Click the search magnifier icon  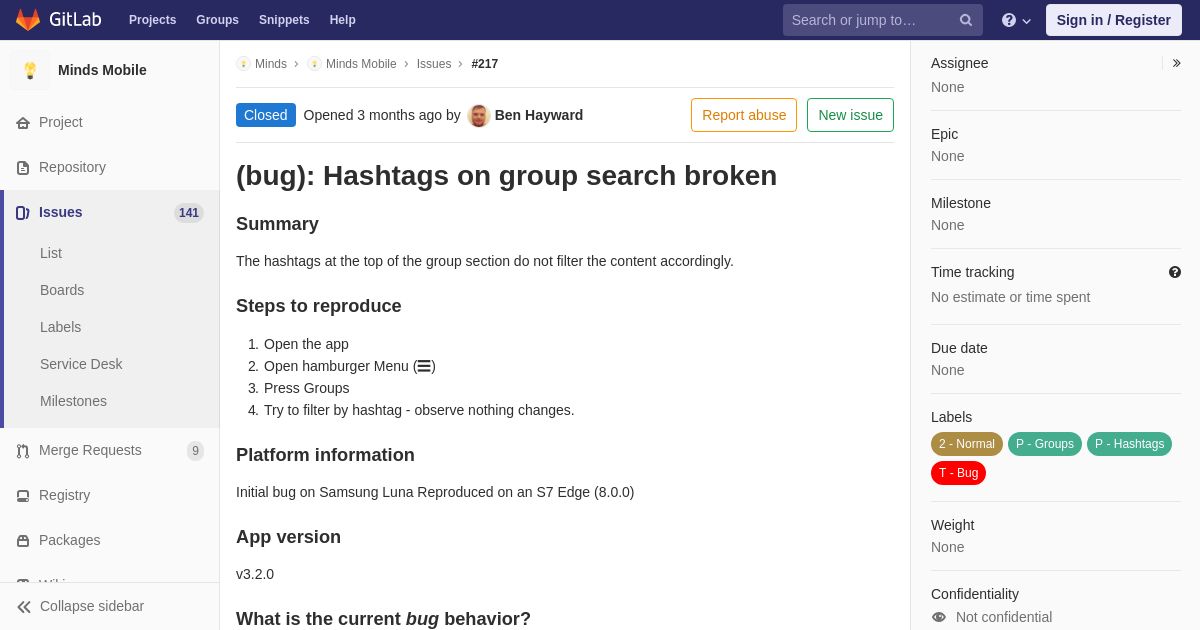965,20
